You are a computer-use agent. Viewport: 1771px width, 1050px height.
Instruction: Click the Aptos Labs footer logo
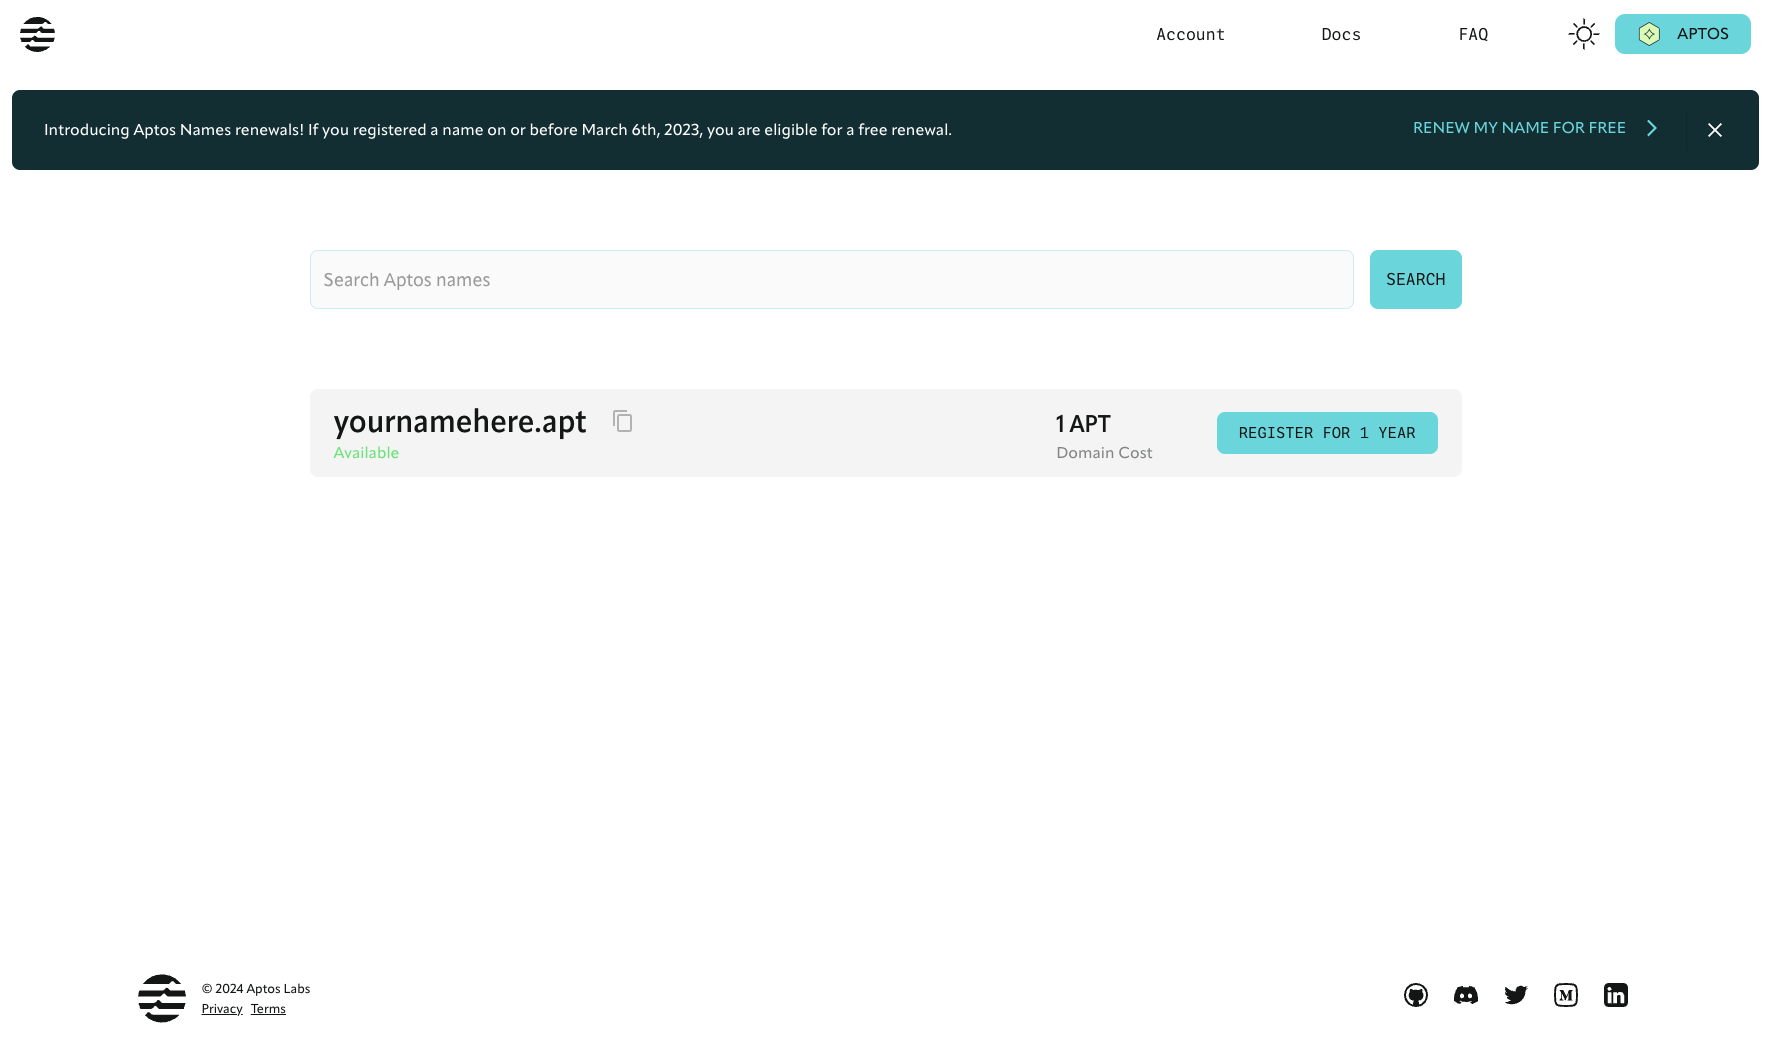tap(162, 998)
